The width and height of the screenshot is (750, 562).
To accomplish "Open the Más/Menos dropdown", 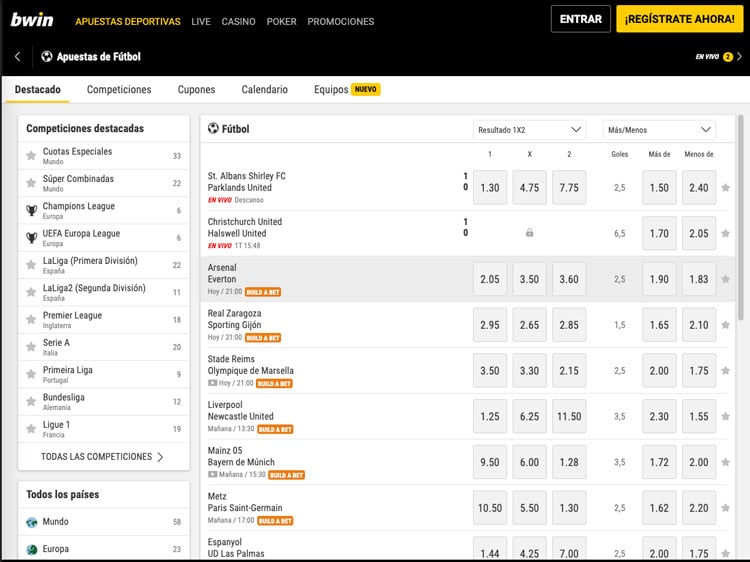I will point(659,130).
